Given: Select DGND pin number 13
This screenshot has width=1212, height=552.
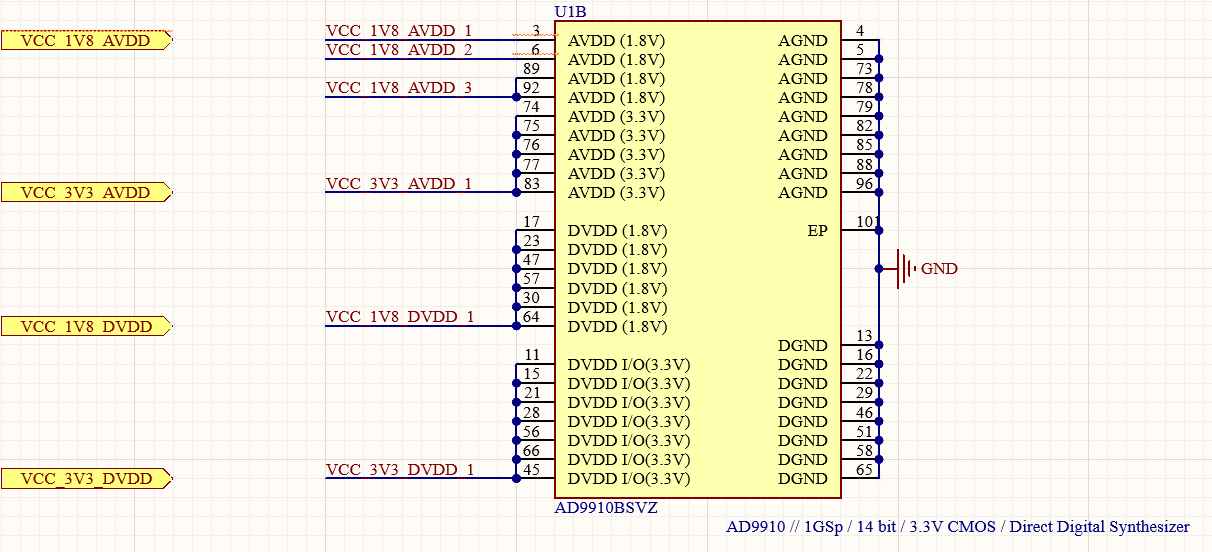Looking at the screenshot, I should pos(864,336).
